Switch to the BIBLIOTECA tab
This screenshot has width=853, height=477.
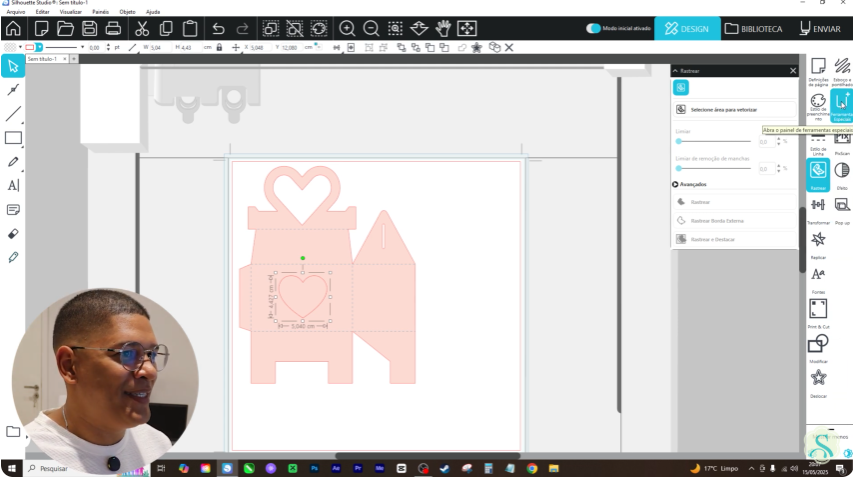coord(753,28)
